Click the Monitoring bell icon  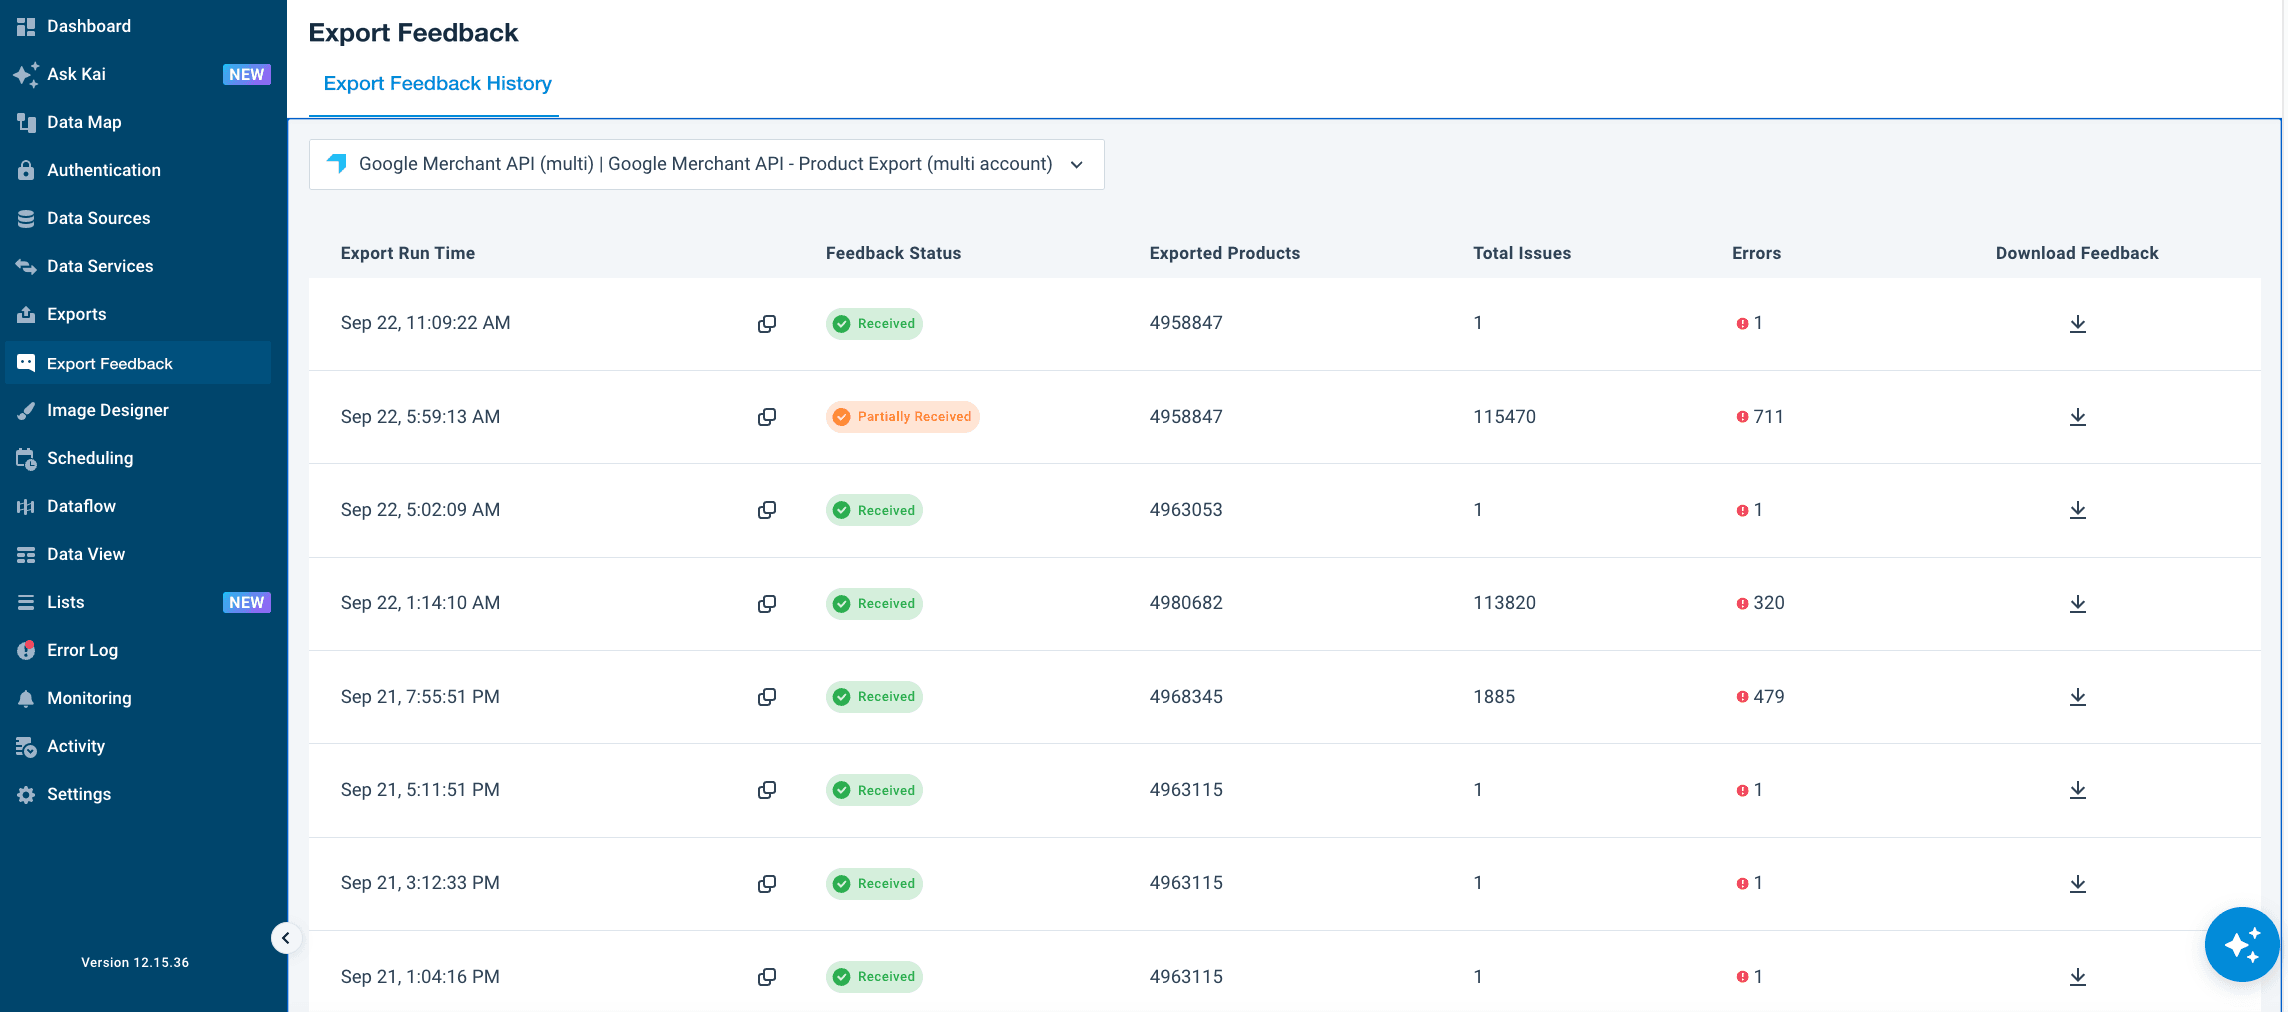(x=26, y=698)
